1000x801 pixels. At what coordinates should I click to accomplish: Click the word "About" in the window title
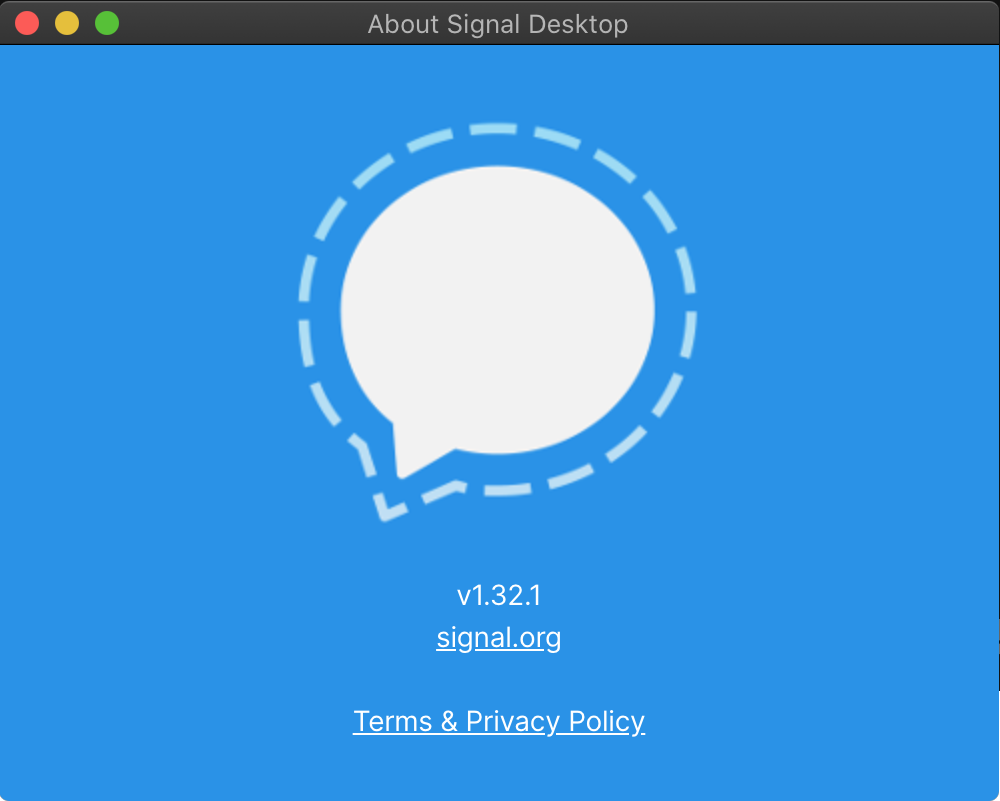pyautogui.click(x=403, y=24)
